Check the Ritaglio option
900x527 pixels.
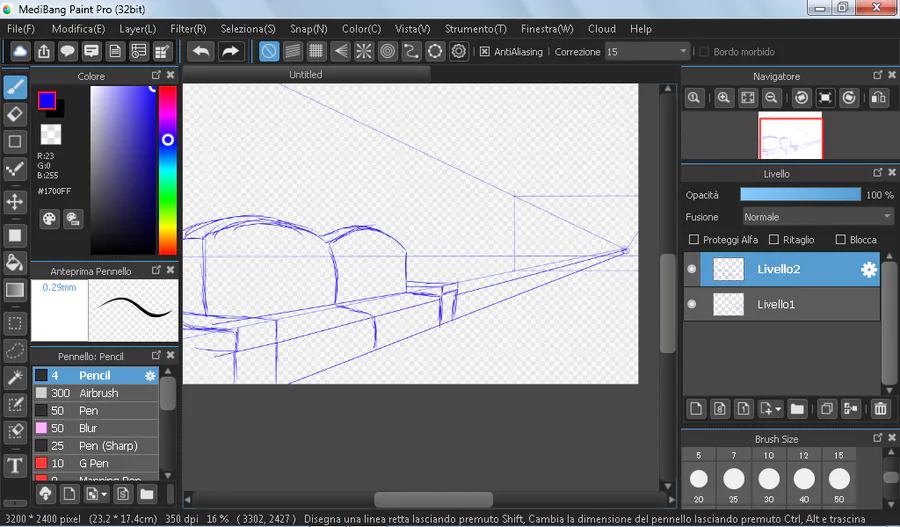pyautogui.click(x=774, y=239)
